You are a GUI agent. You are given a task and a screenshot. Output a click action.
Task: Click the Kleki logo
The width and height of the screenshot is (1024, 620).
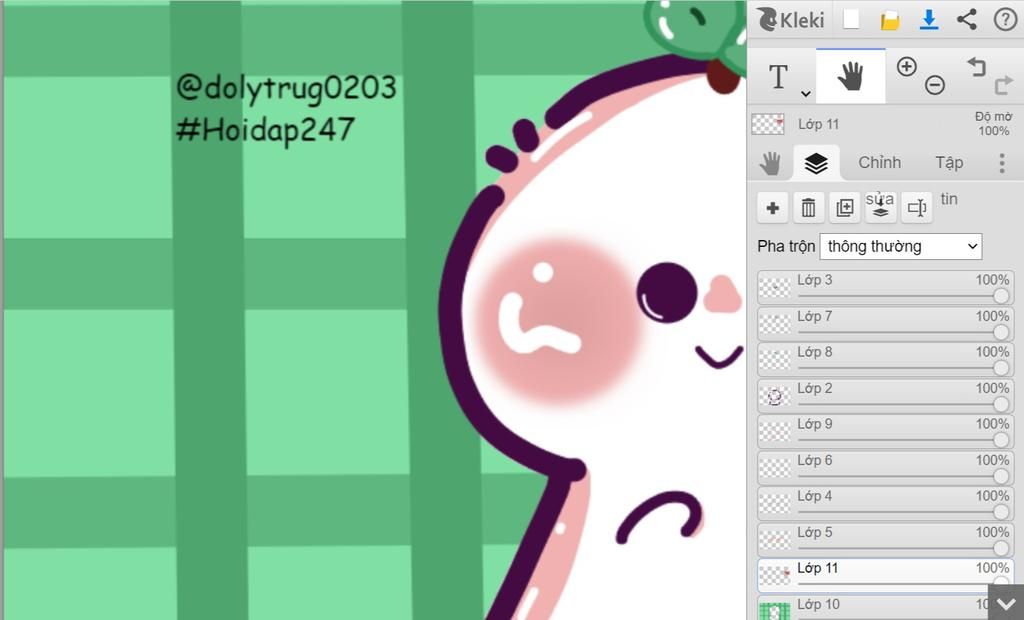(x=791, y=20)
